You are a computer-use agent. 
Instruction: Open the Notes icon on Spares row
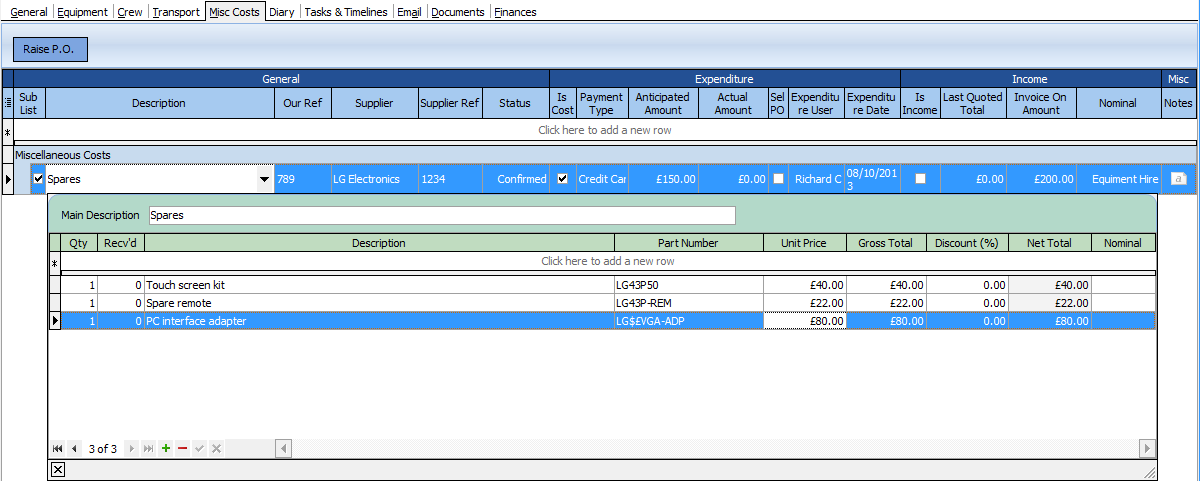click(x=1178, y=179)
